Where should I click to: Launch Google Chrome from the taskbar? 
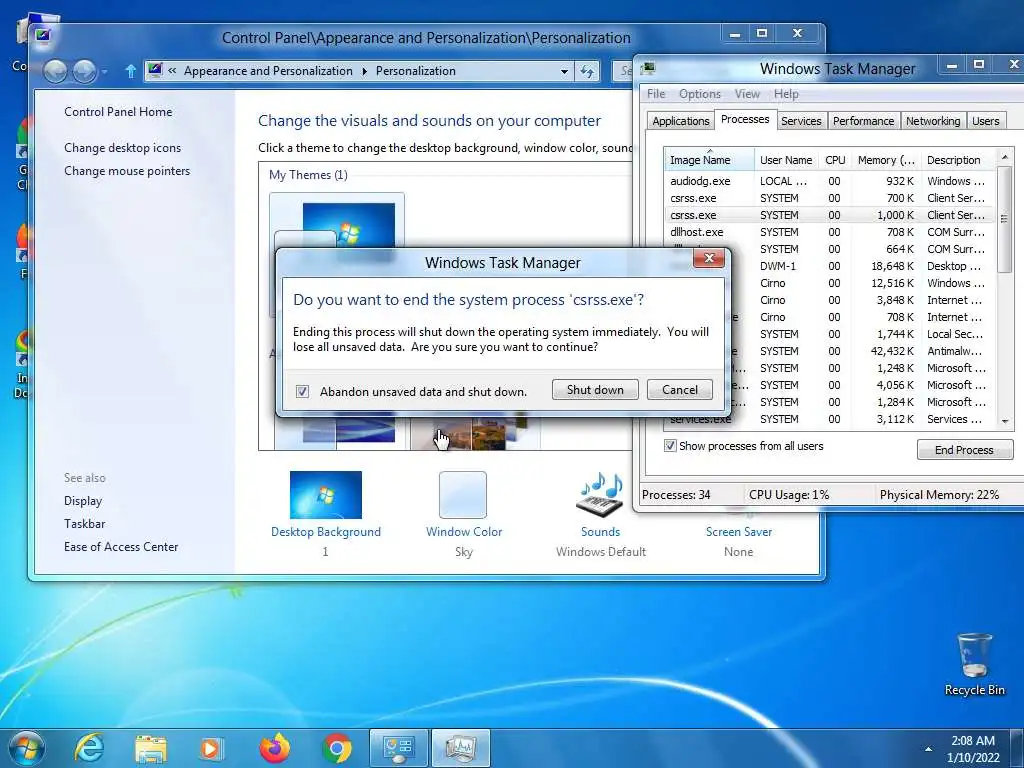tap(337, 748)
